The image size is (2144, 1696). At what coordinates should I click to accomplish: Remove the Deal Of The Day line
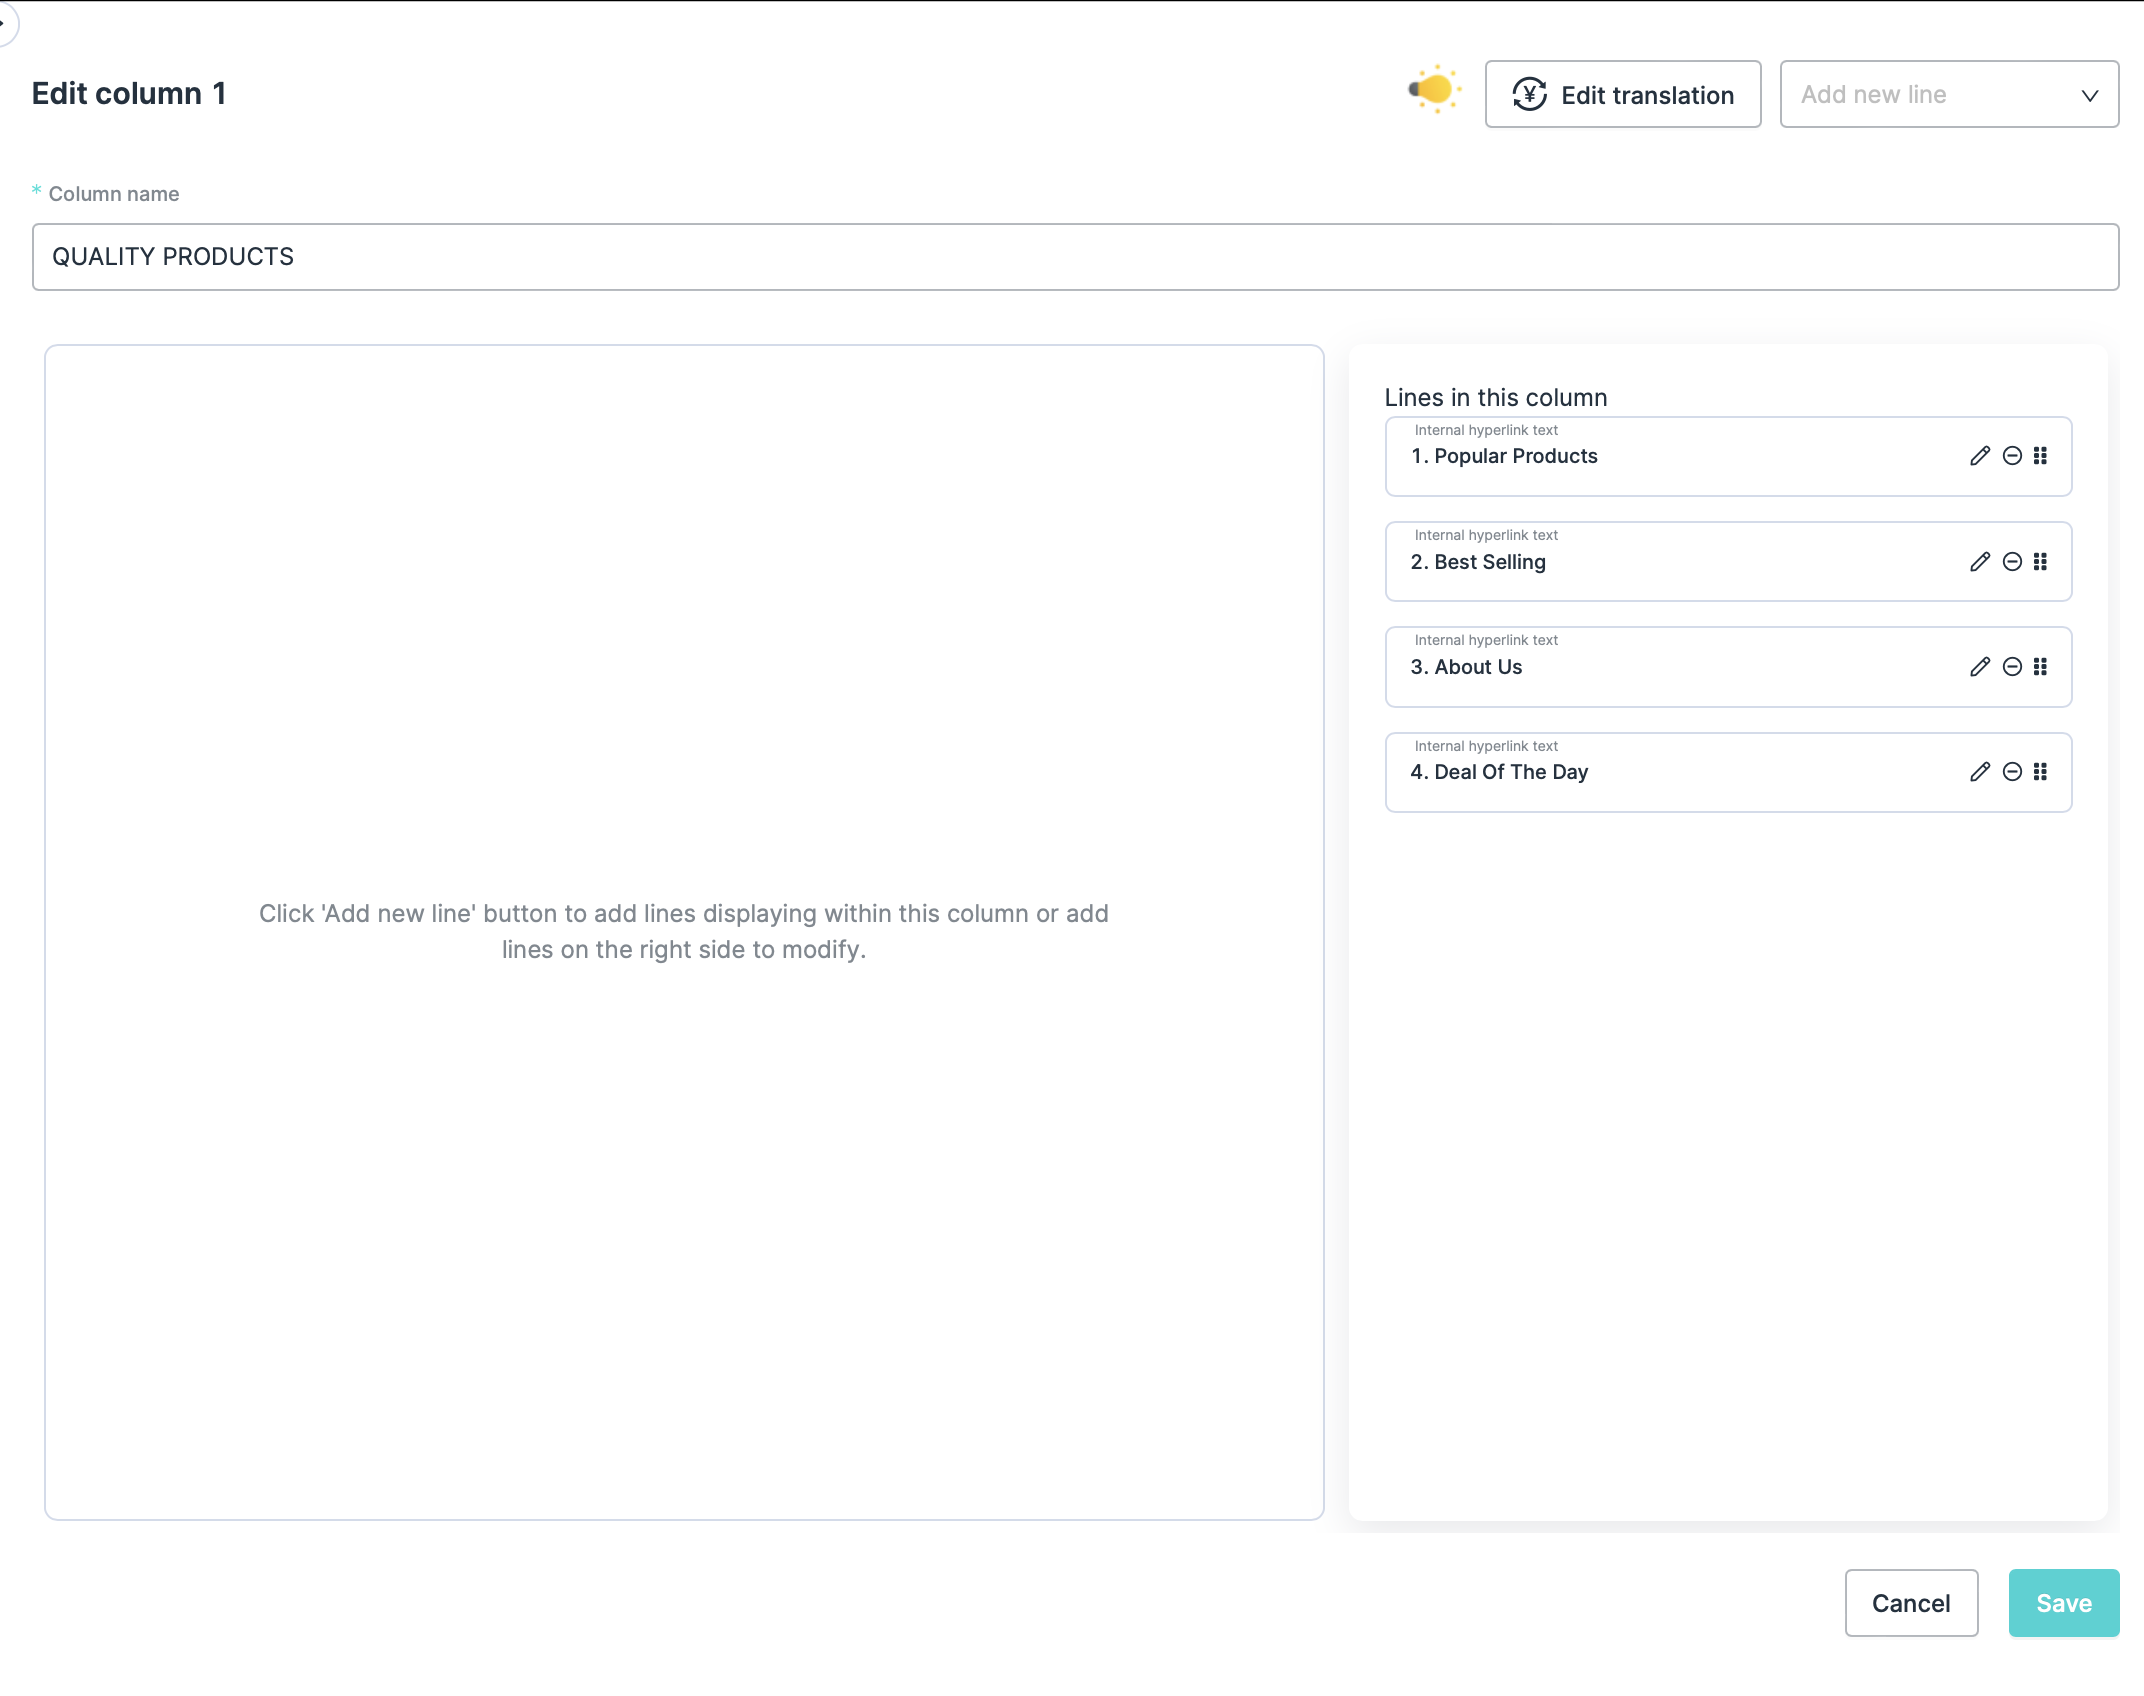[2012, 772]
